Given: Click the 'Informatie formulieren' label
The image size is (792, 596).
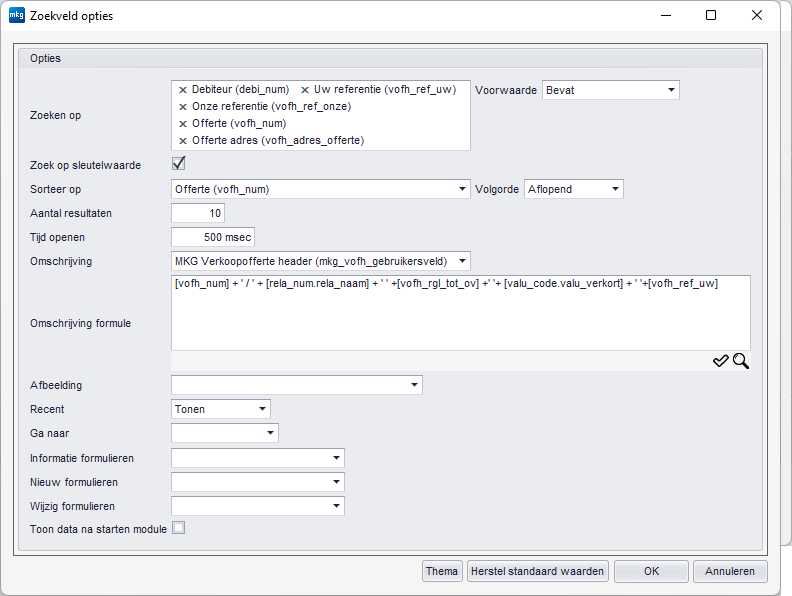Looking at the screenshot, I should point(82,458).
